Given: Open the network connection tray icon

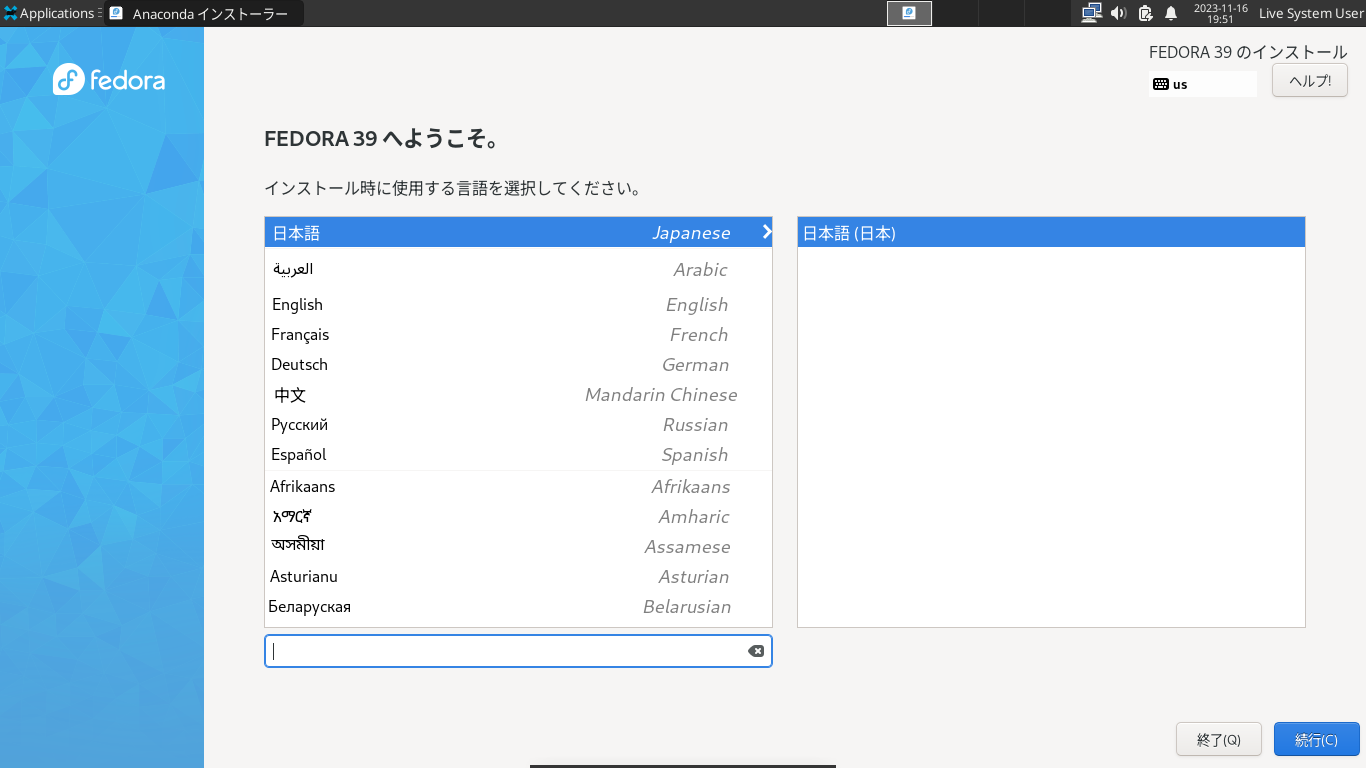Looking at the screenshot, I should 1091,13.
